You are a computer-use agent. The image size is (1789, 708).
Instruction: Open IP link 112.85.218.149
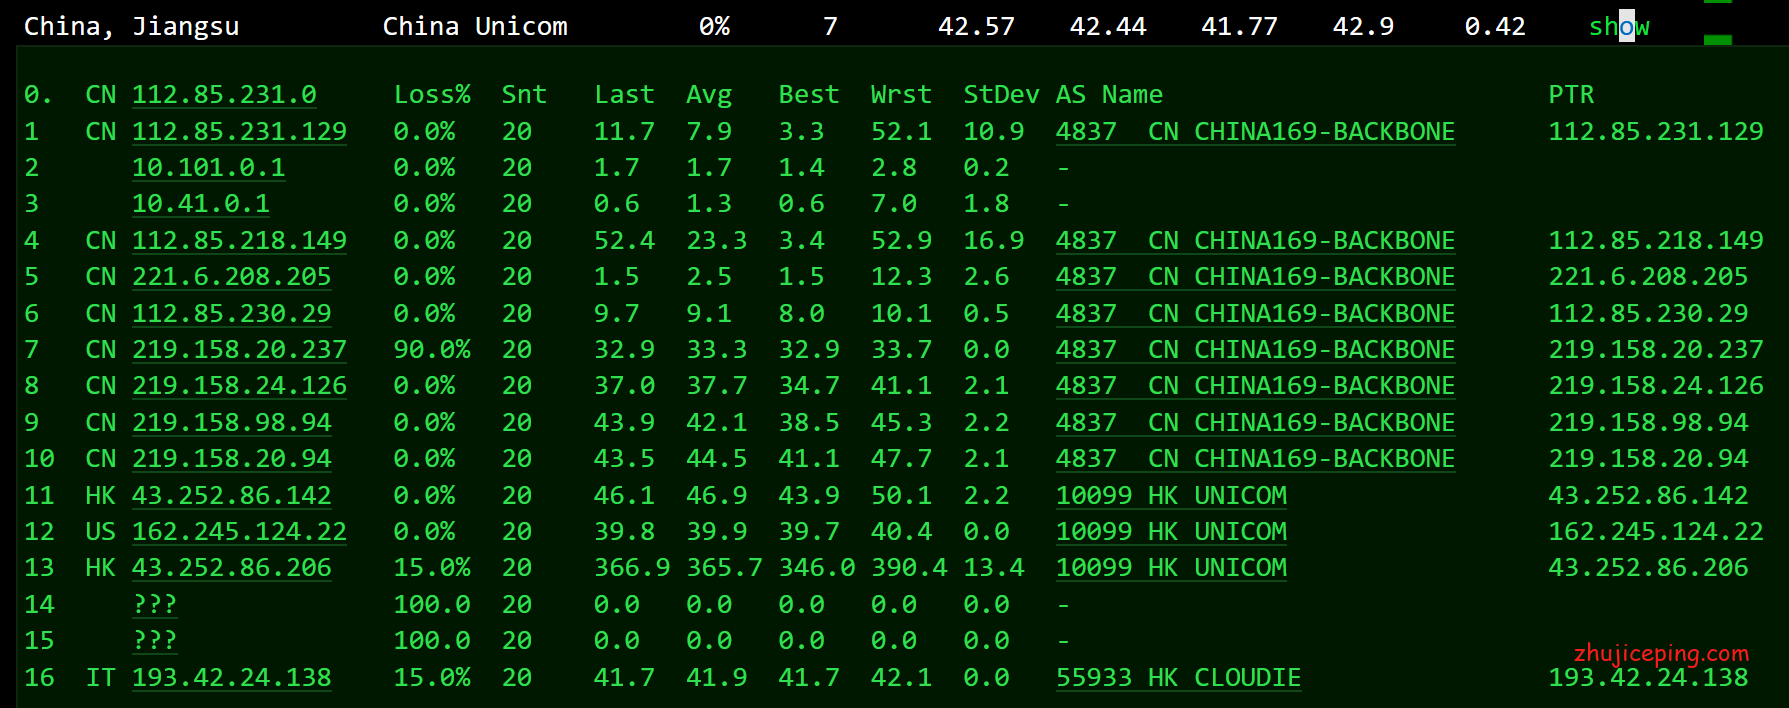pyautogui.click(x=239, y=241)
